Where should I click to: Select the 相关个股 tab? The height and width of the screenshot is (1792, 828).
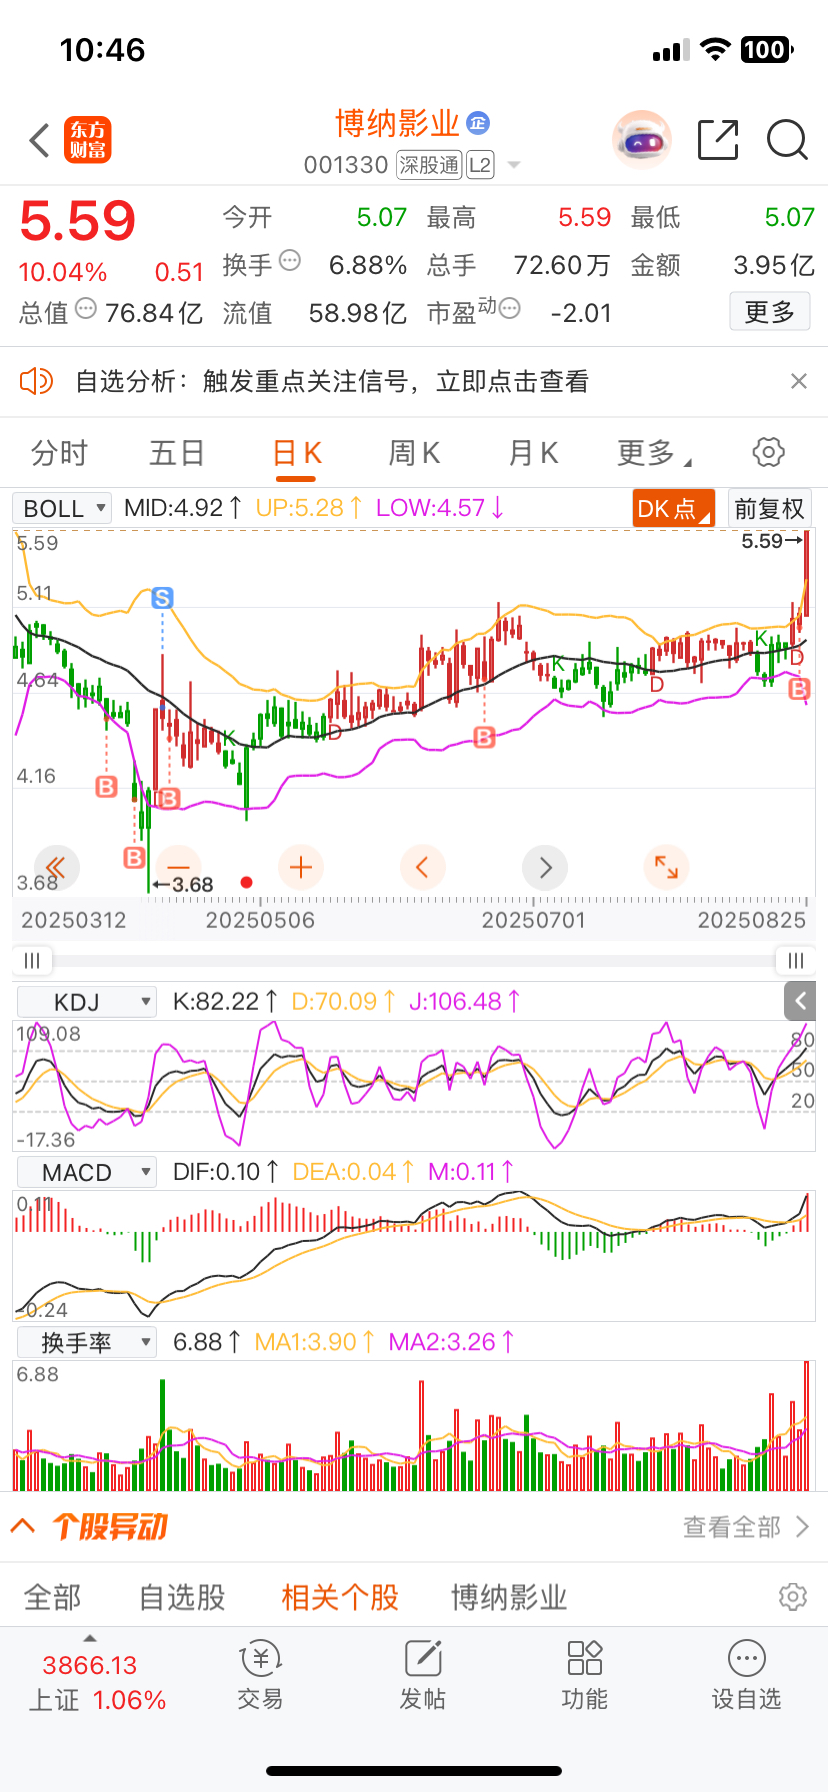(340, 1597)
